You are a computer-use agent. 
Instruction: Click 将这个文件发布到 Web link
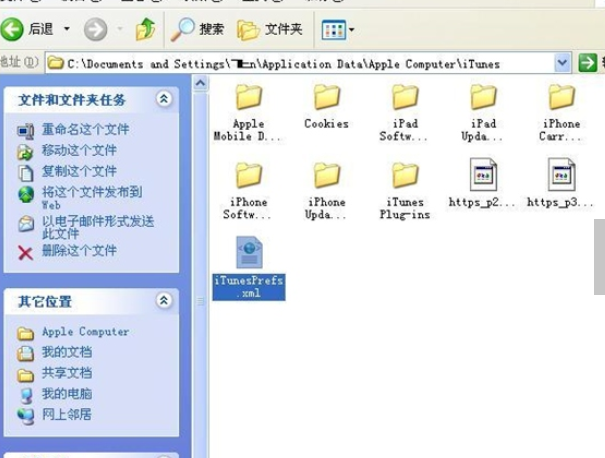tap(92, 198)
